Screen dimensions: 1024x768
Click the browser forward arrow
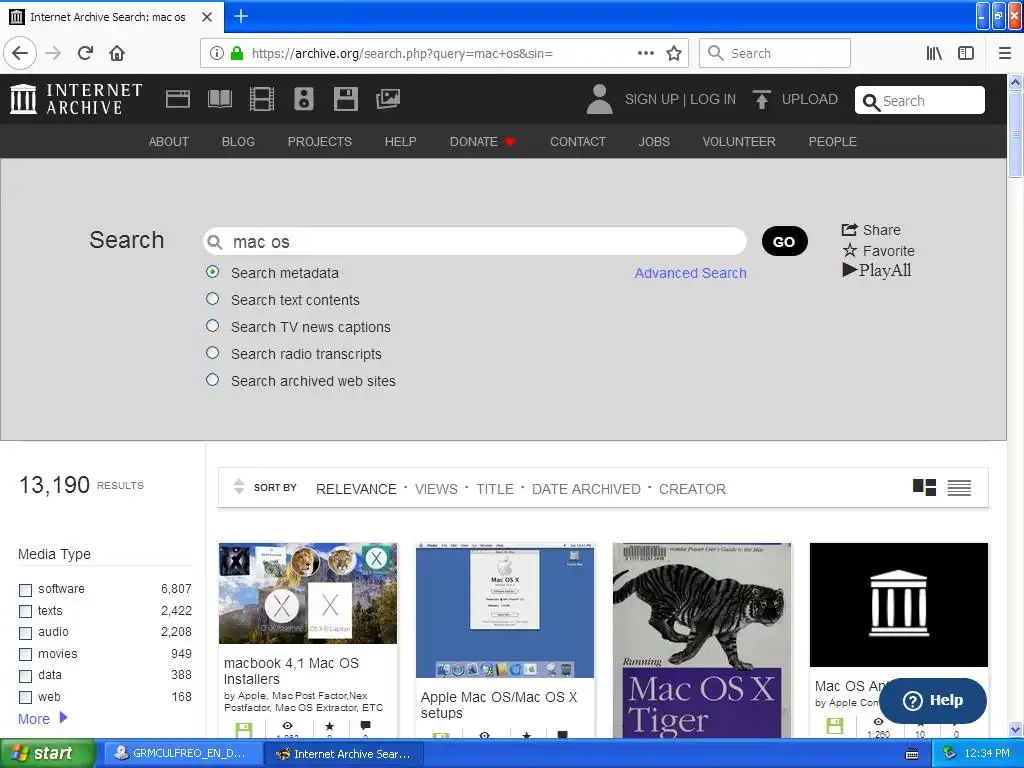click(54, 53)
